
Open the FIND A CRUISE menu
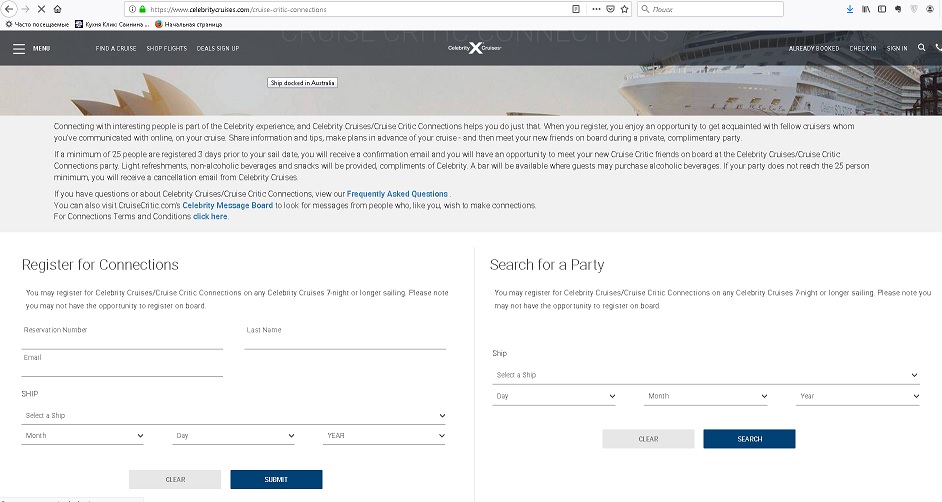(x=116, y=49)
